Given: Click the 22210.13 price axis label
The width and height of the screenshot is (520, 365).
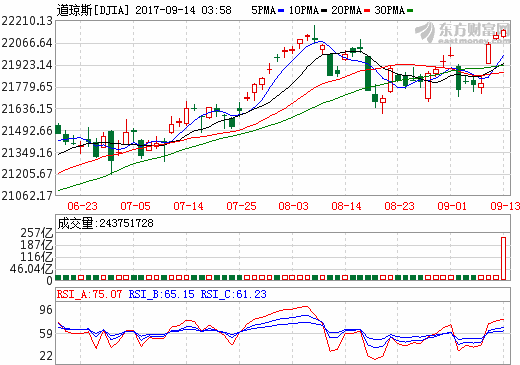Looking at the screenshot, I should pyautogui.click(x=27, y=21).
